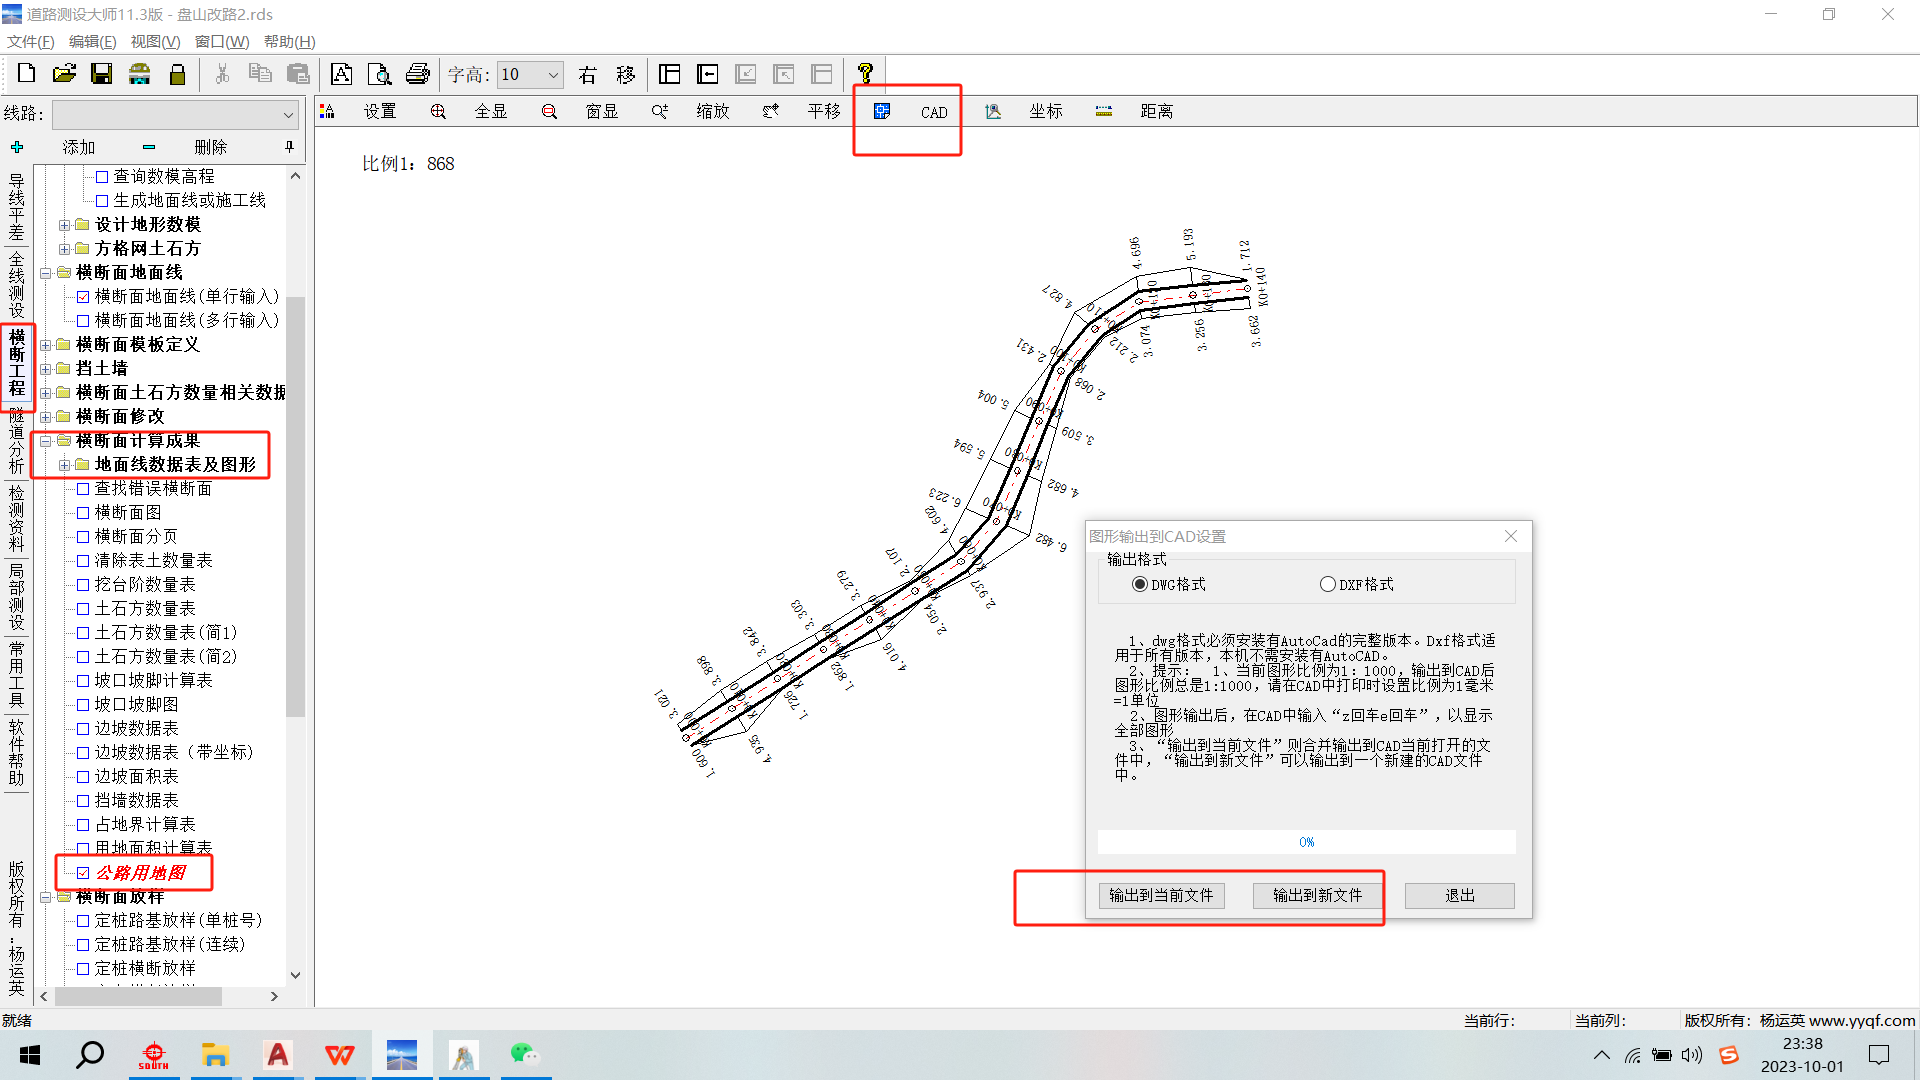Screen dimensions: 1920x1080
Task: Toggle the 公路用地图 checkbox
Action: coord(83,873)
